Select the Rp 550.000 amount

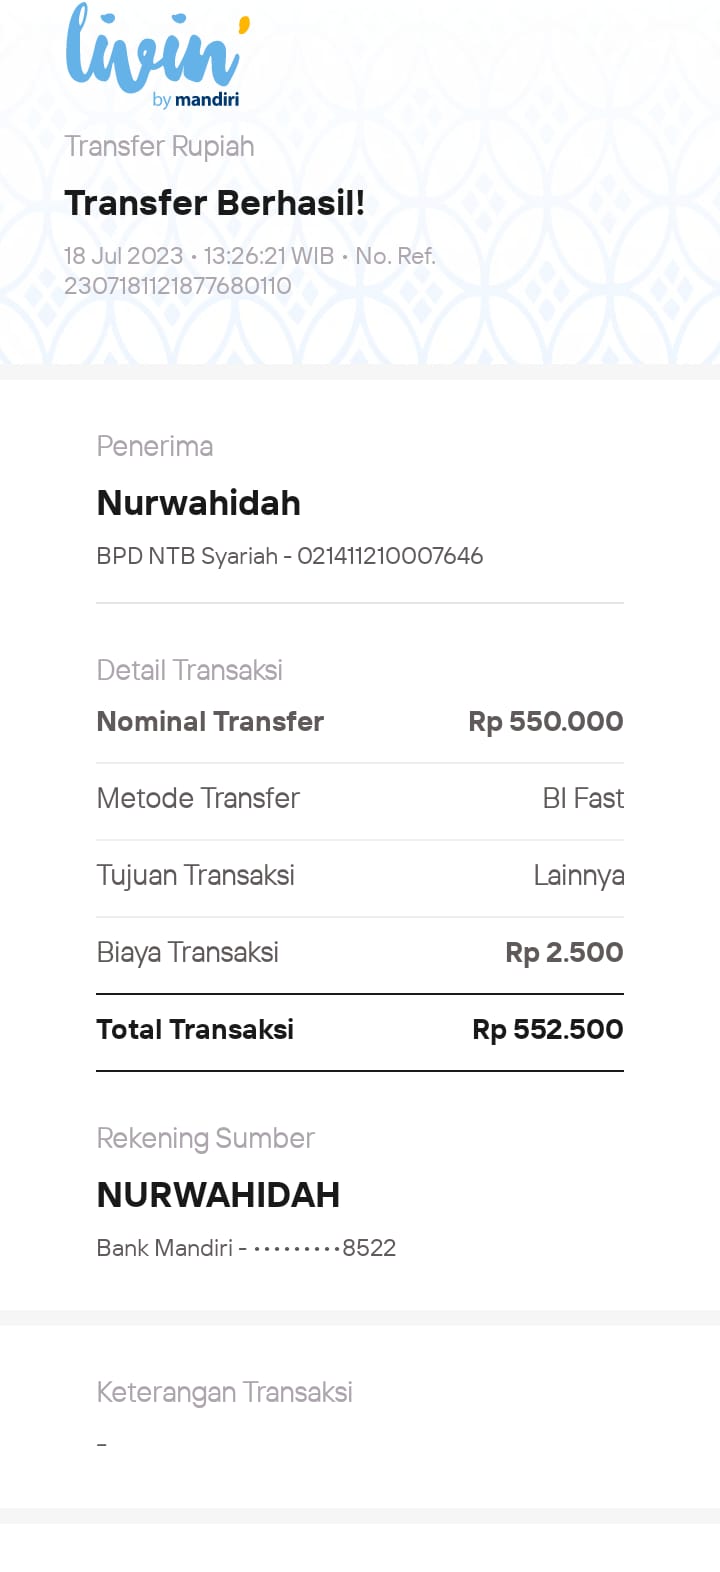[x=545, y=721]
